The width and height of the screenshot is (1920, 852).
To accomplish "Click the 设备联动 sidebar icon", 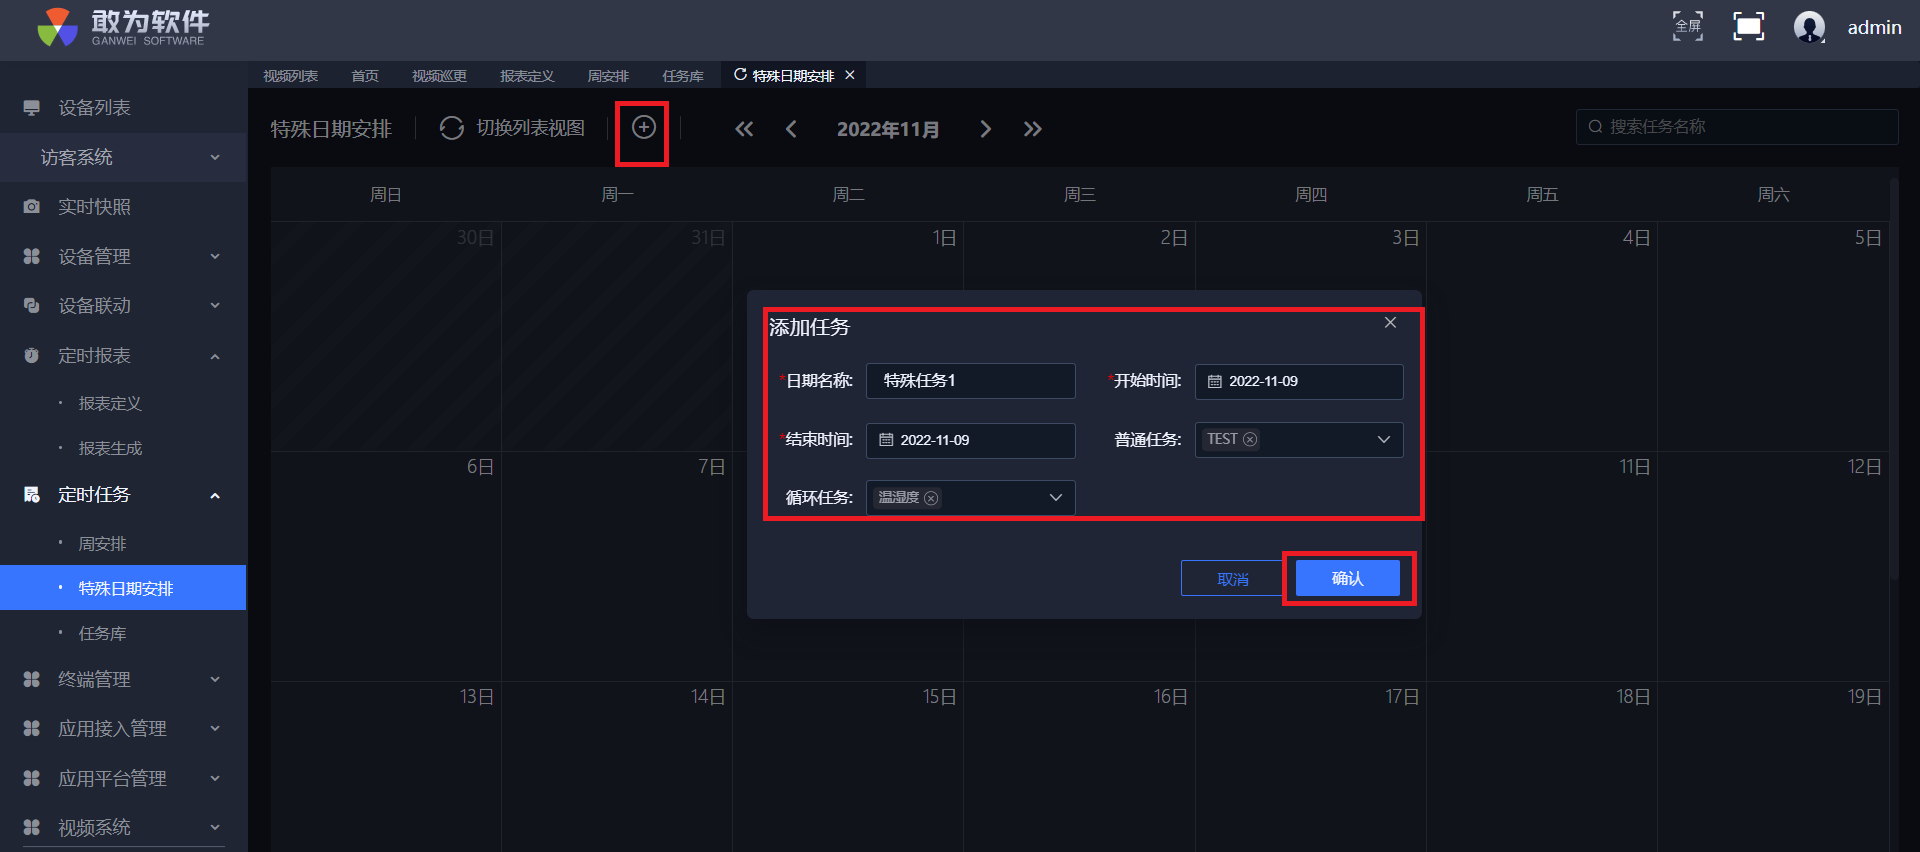I will [32, 306].
